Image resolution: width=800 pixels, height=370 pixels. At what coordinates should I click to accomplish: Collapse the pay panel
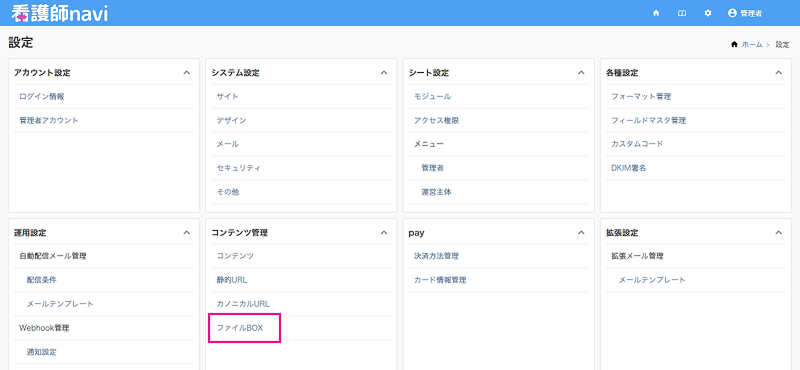coord(581,233)
